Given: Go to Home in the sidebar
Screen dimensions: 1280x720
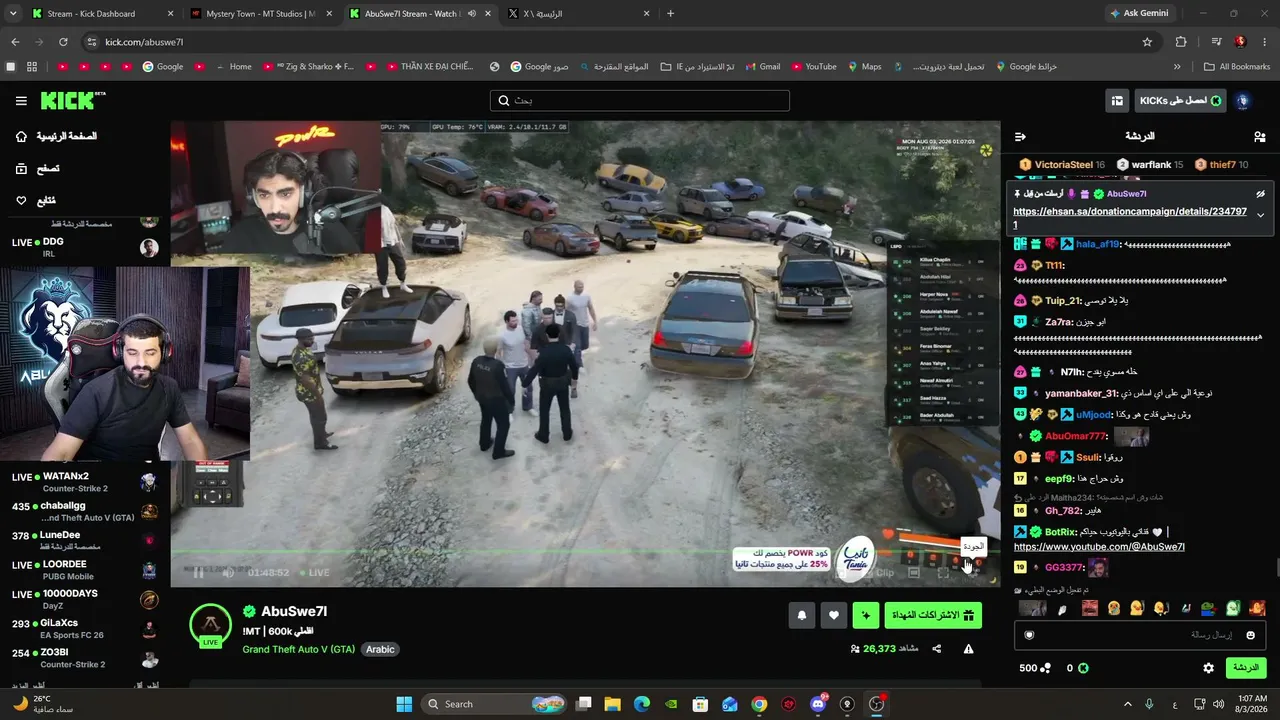Looking at the screenshot, I should coord(56,136).
